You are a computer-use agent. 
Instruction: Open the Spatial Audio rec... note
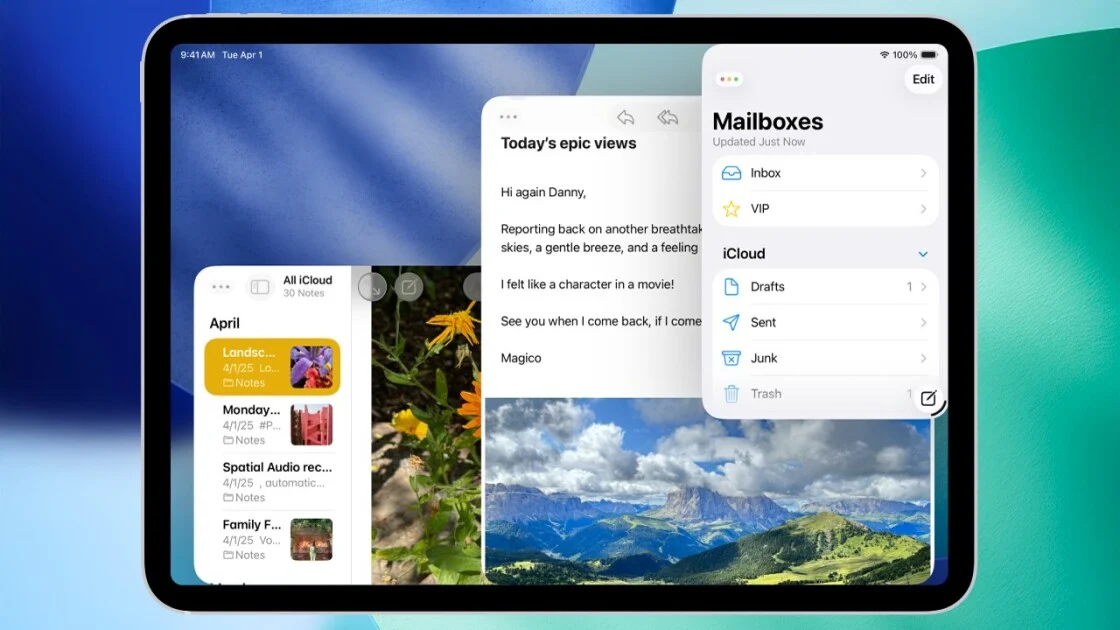pos(277,482)
